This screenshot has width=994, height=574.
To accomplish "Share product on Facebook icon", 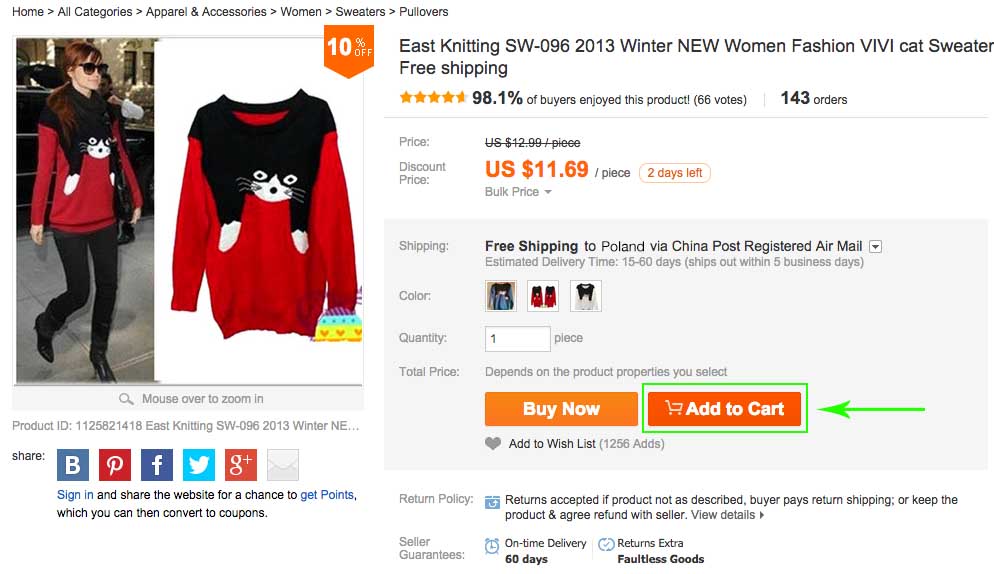I will (x=157, y=465).
